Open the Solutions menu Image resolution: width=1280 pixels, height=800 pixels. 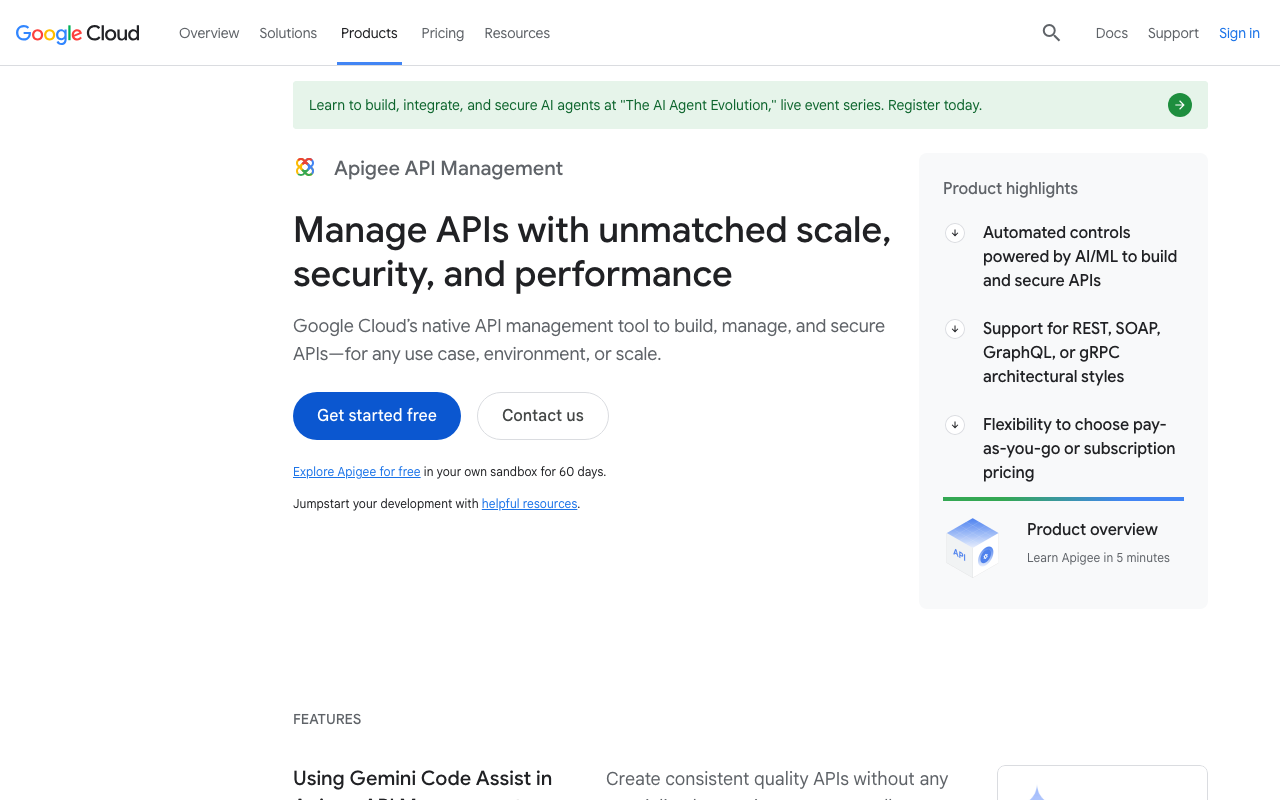point(288,33)
